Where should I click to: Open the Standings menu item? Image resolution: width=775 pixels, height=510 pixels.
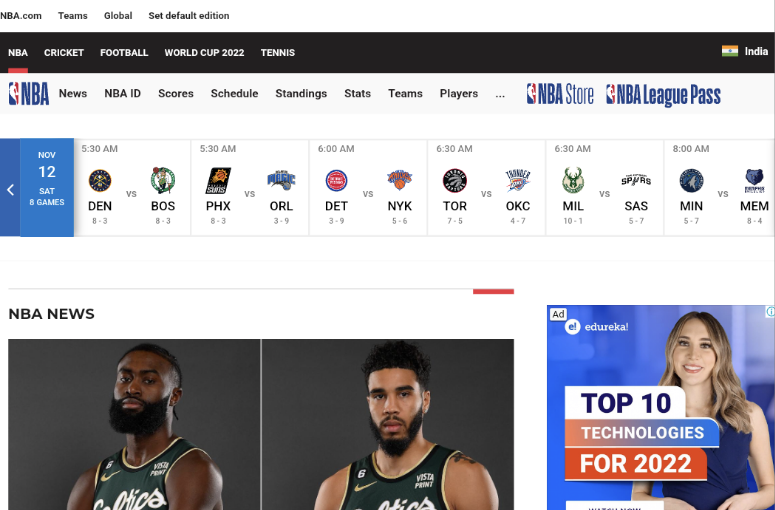coord(301,93)
